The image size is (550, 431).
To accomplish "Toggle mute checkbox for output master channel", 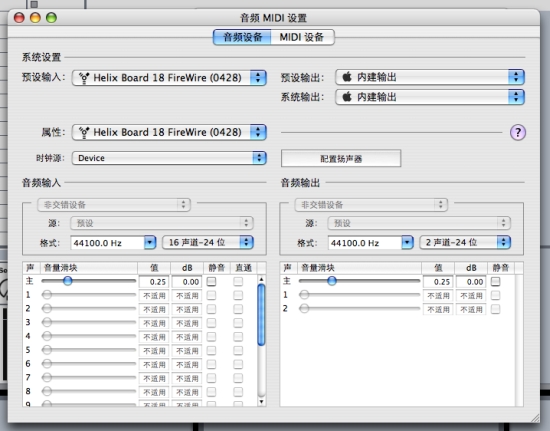I will tap(496, 282).
